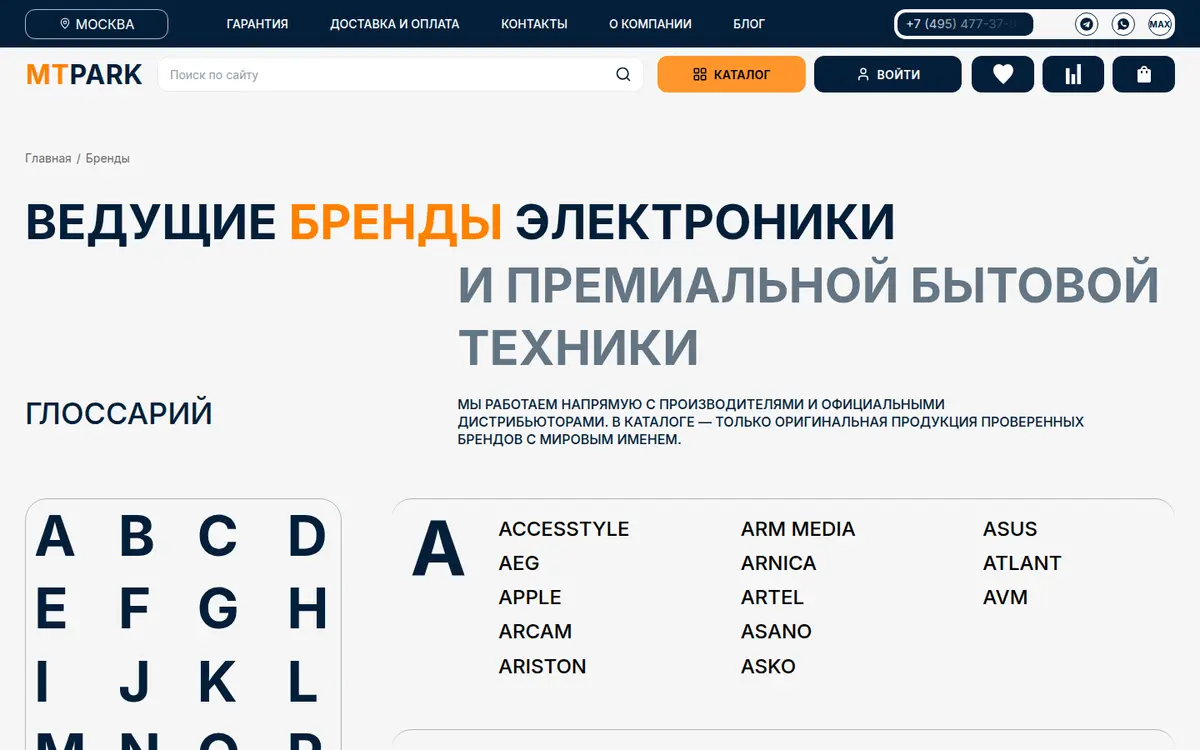Click the Войти login button

click(888, 74)
